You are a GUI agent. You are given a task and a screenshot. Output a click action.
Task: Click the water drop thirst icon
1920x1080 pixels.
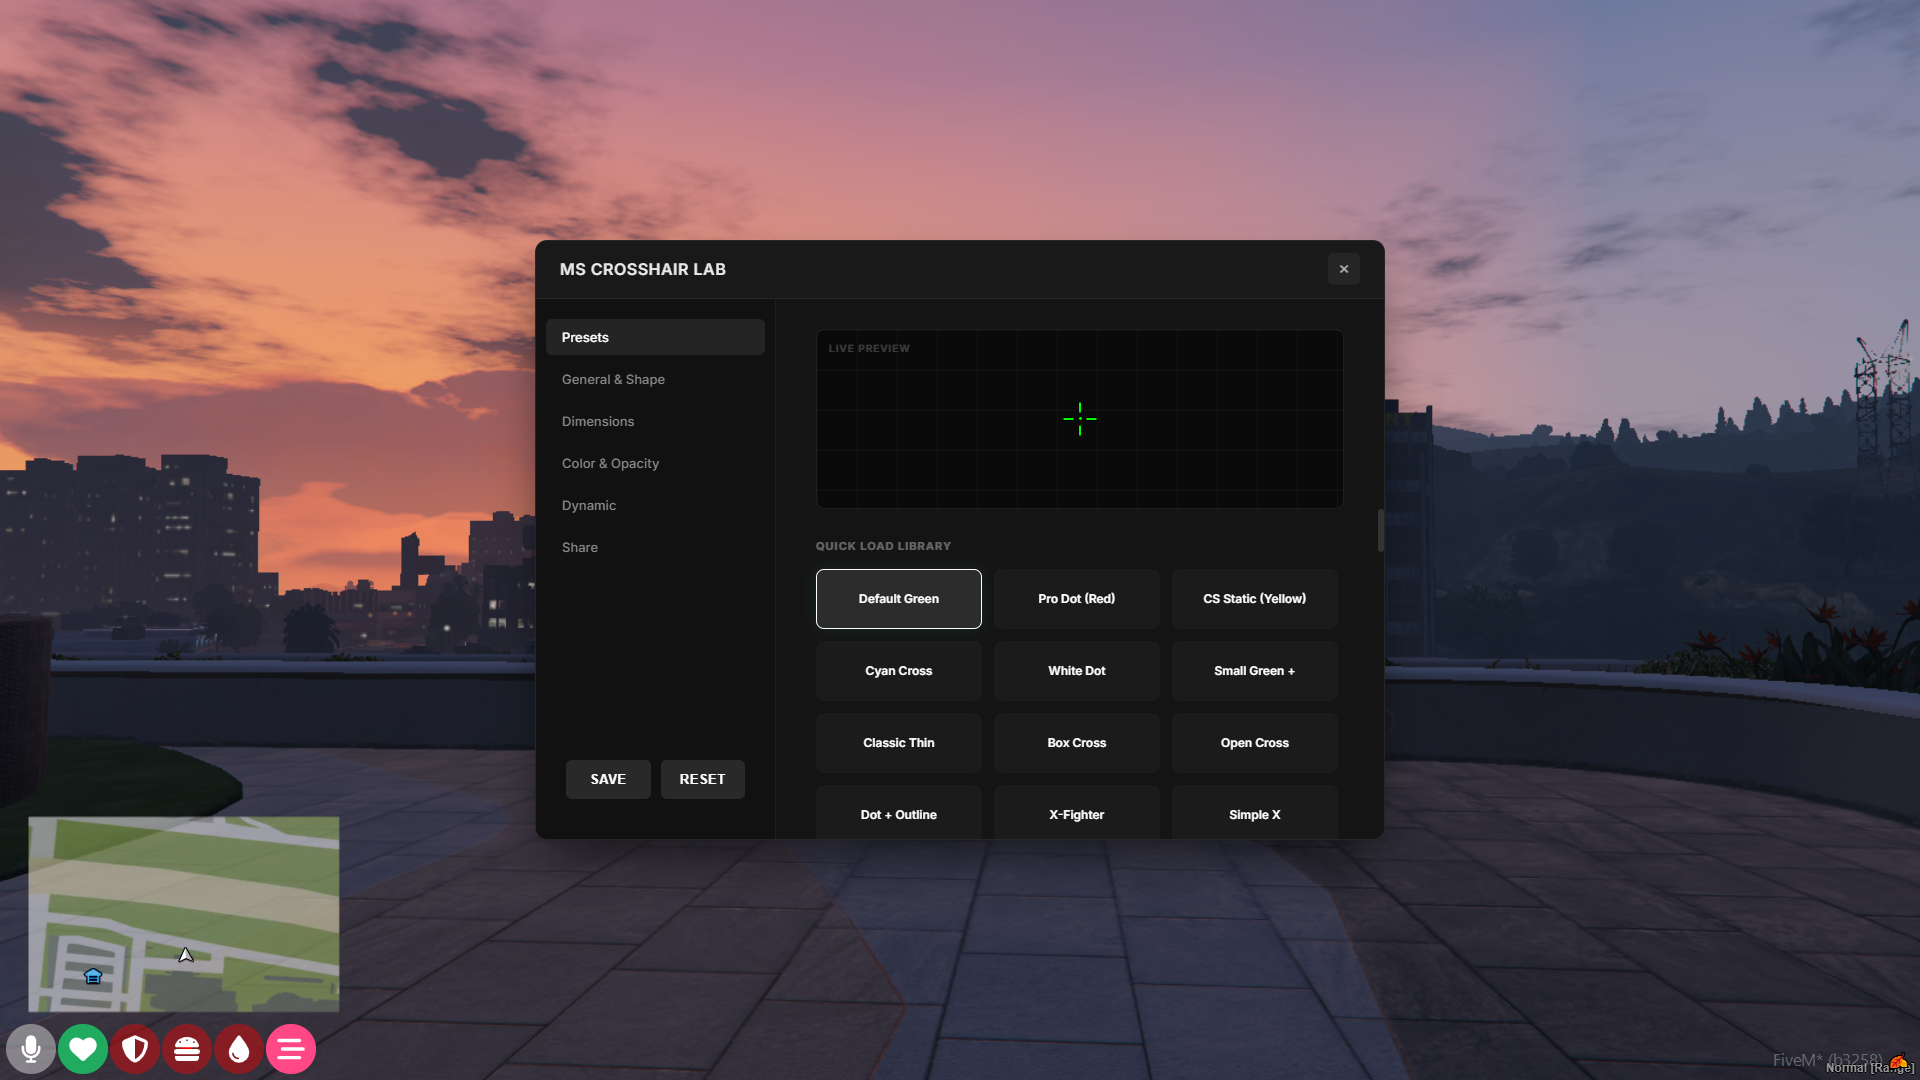click(x=239, y=1049)
